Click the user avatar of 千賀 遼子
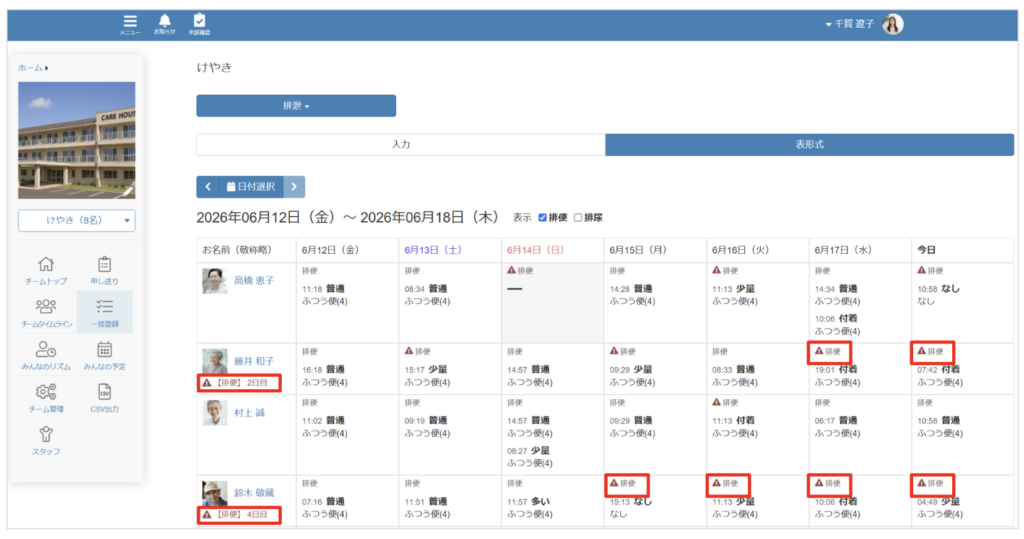The image size is (1024, 539). point(893,24)
